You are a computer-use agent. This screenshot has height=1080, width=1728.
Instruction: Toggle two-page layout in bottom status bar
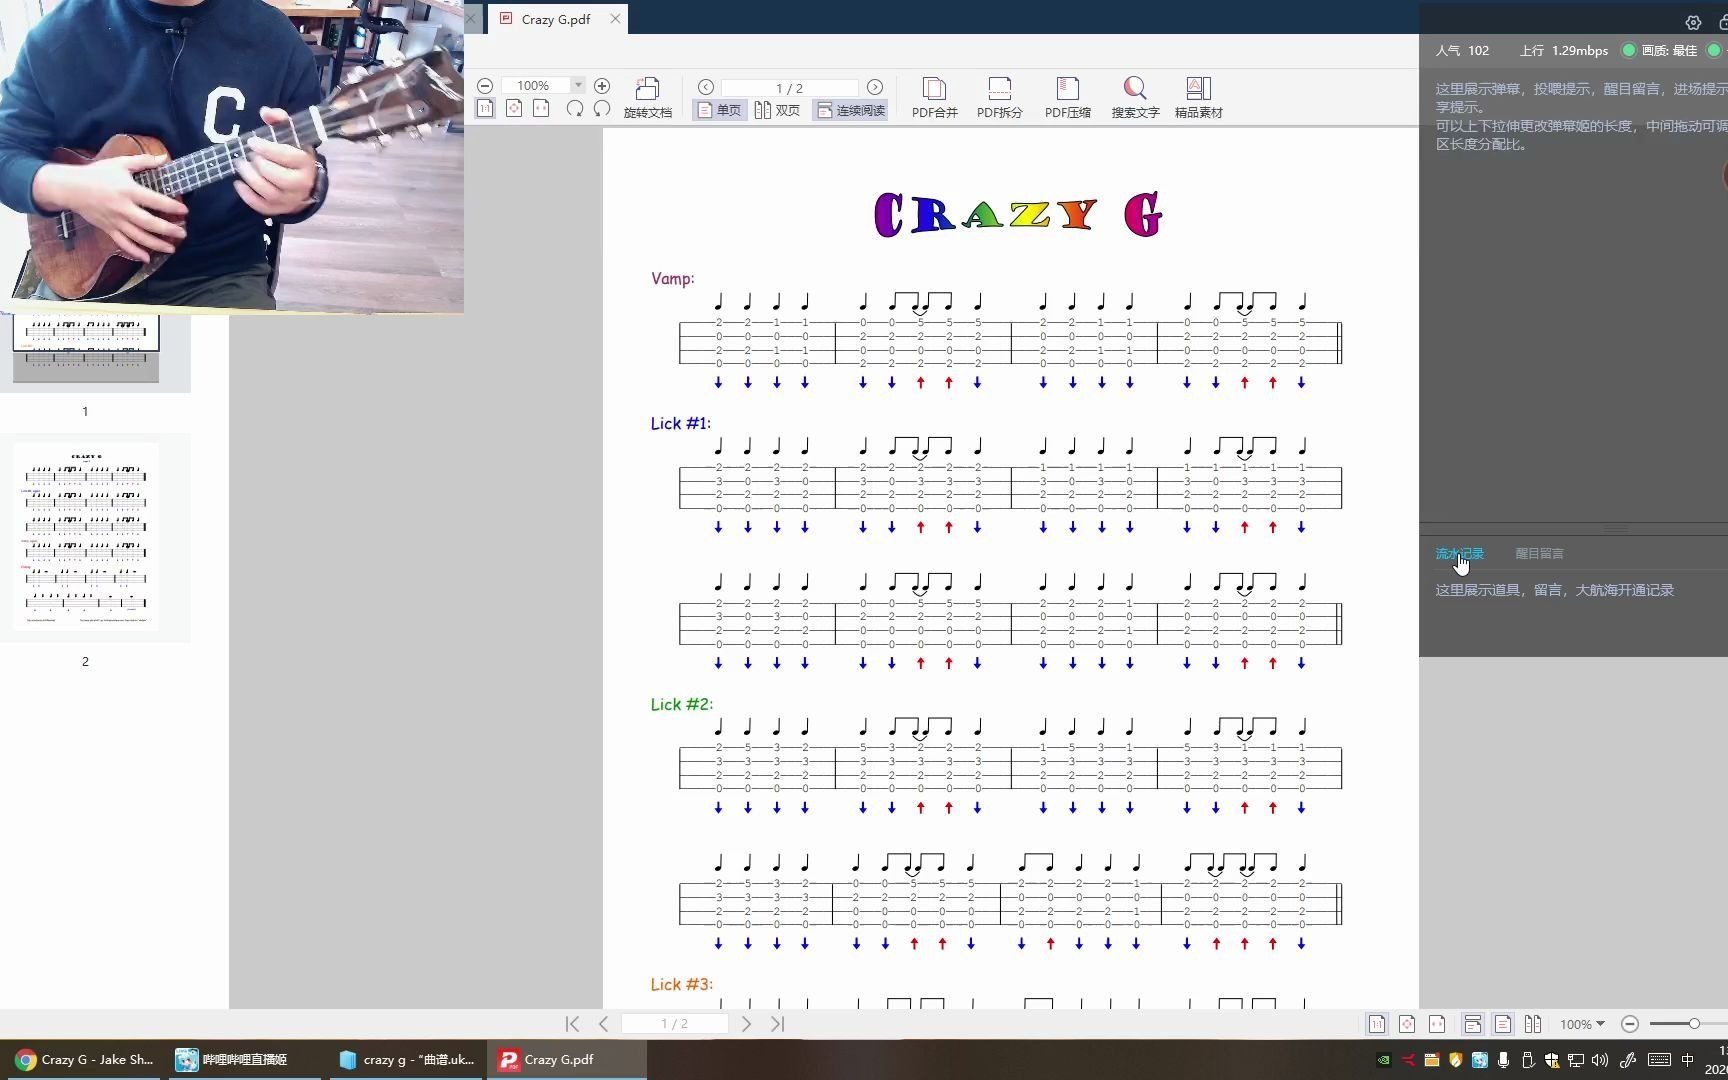pyautogui.click(x=1533, y=1024)
